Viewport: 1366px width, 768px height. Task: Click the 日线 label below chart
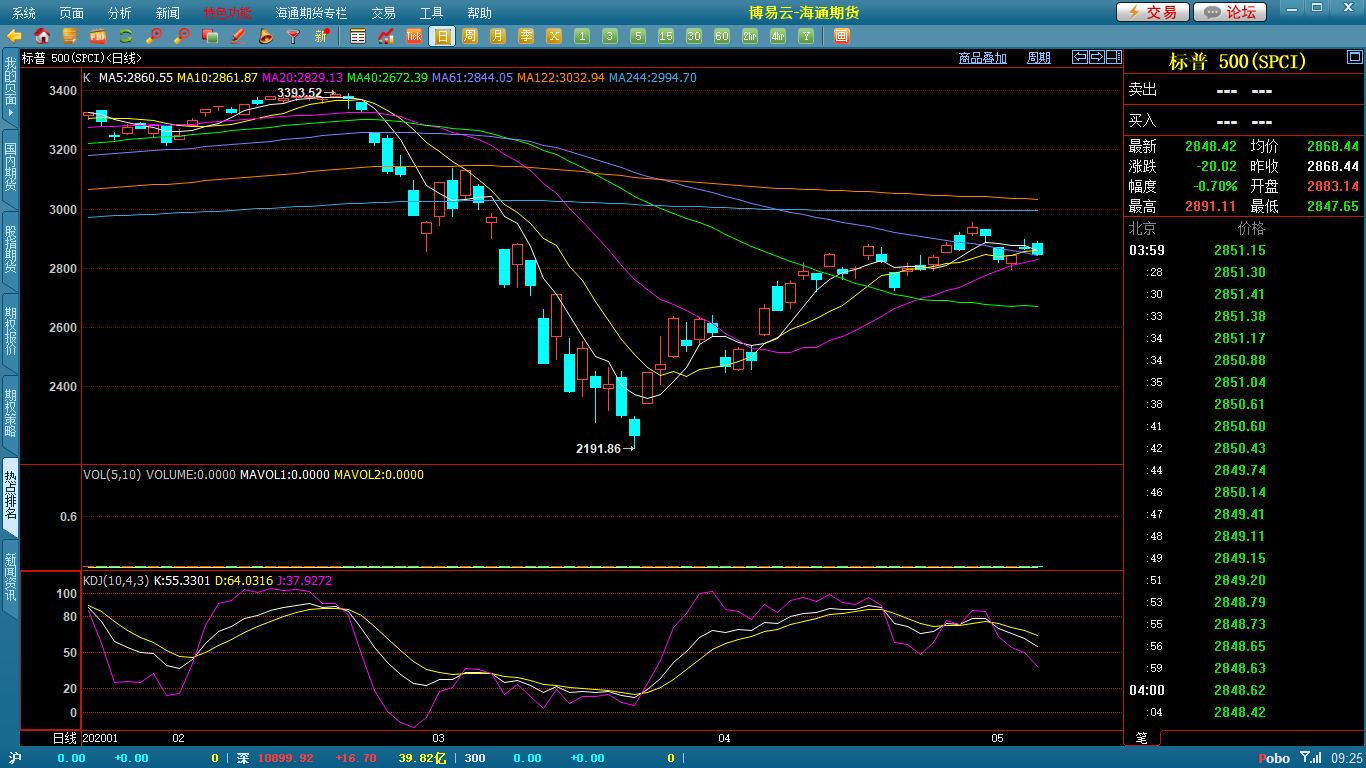[x=64, y=738]
